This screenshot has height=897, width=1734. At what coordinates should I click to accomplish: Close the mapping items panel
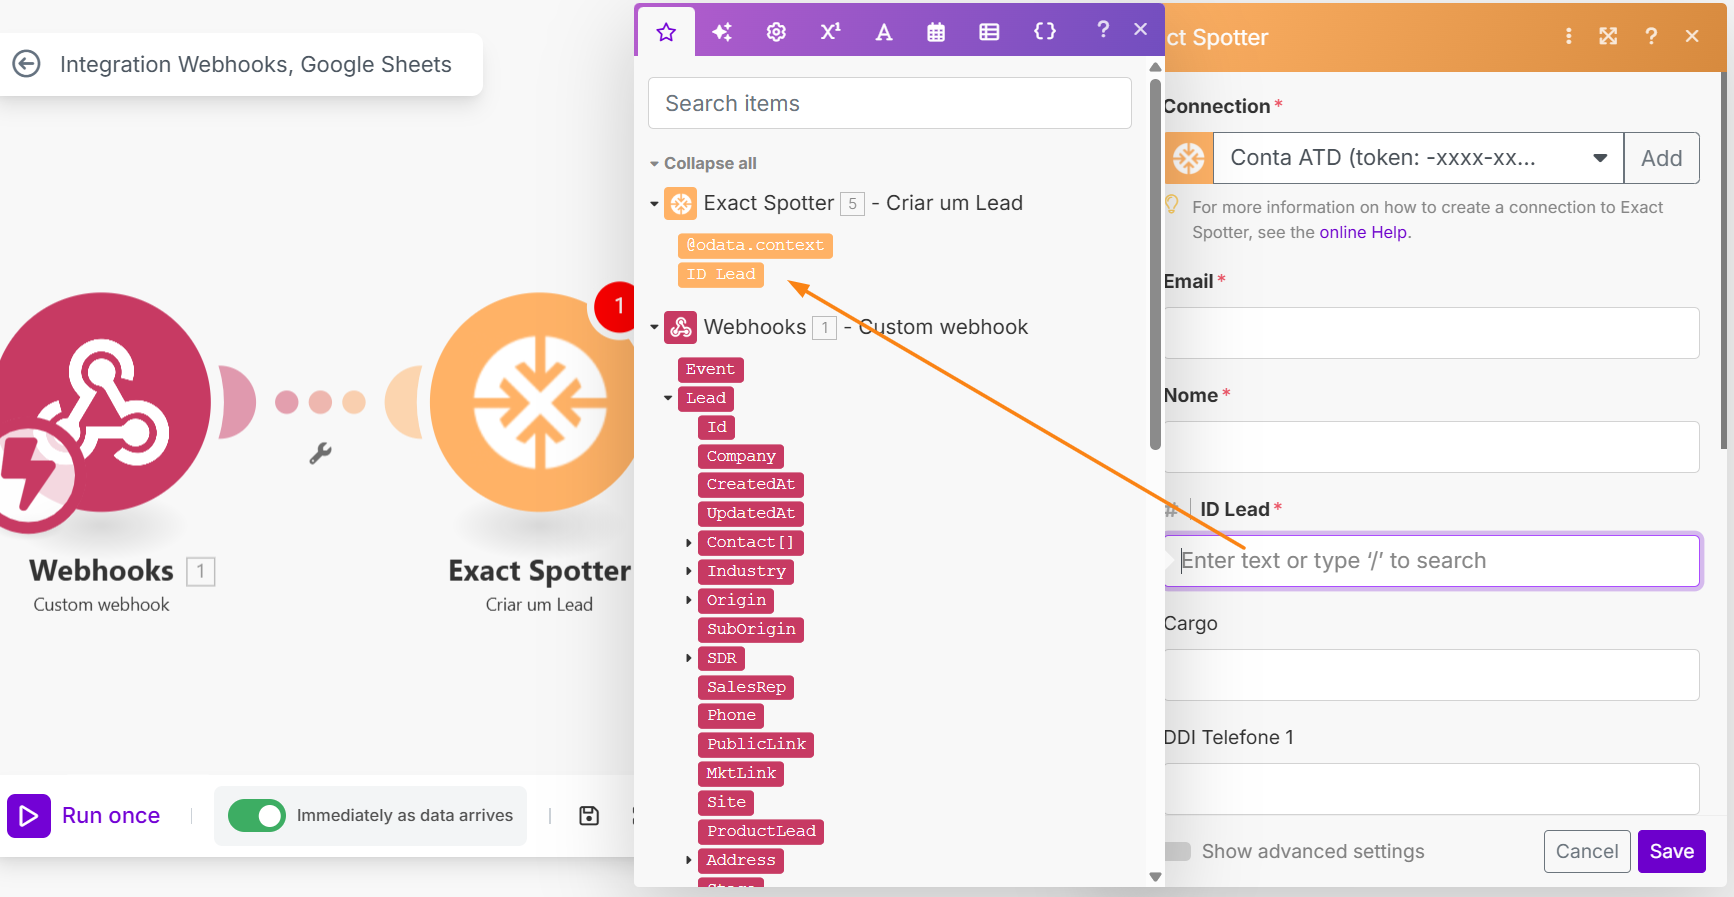point(1140,29)
